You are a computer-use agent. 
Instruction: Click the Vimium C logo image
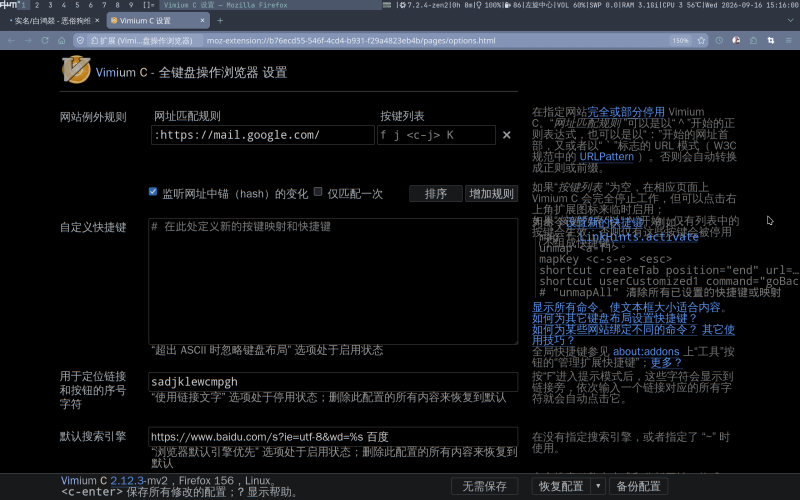point(76,69)
